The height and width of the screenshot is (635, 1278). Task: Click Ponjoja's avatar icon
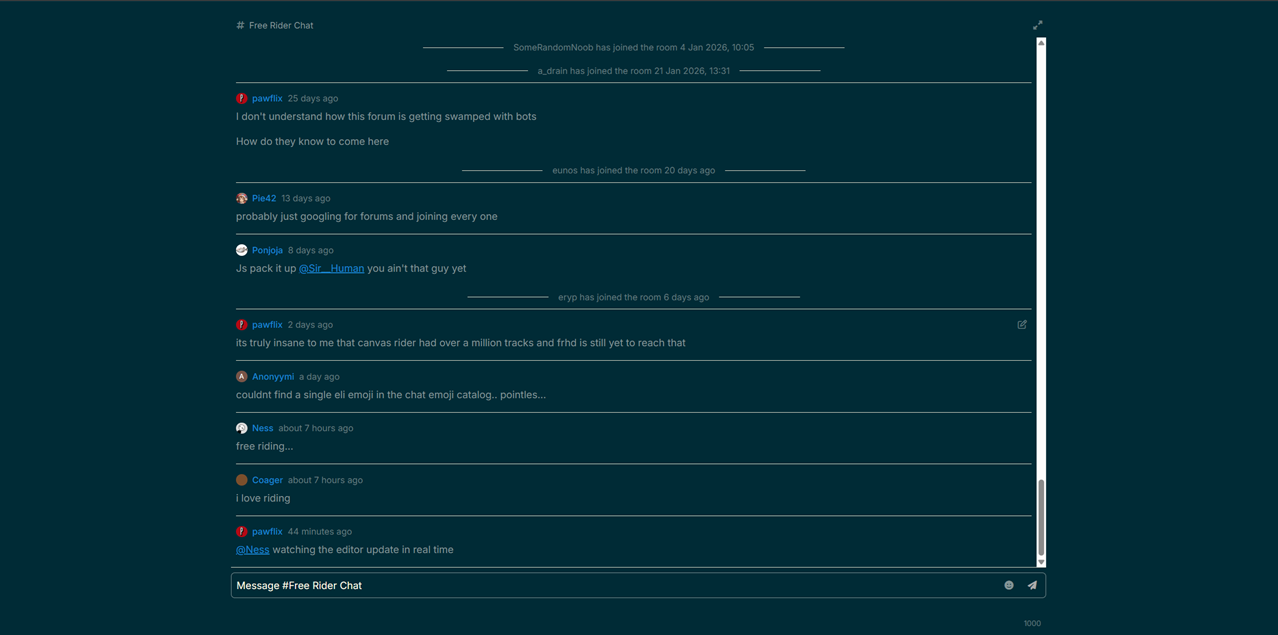pyautogui.click(x=241, y=250)
